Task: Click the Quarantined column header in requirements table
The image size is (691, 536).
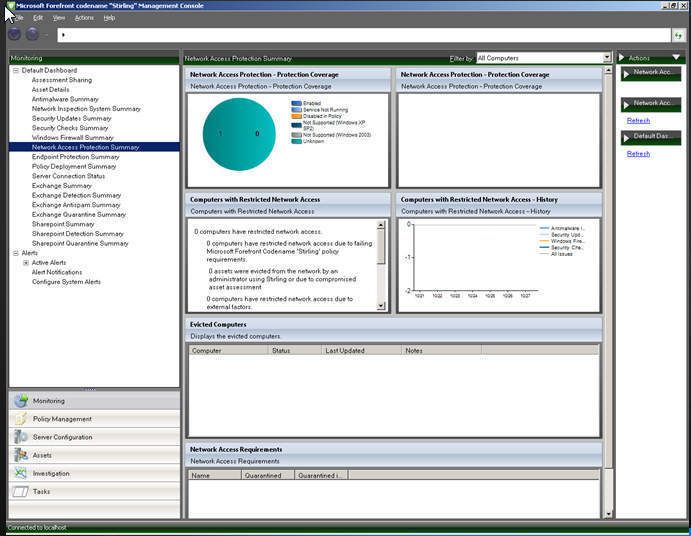Action: [268, 476]
